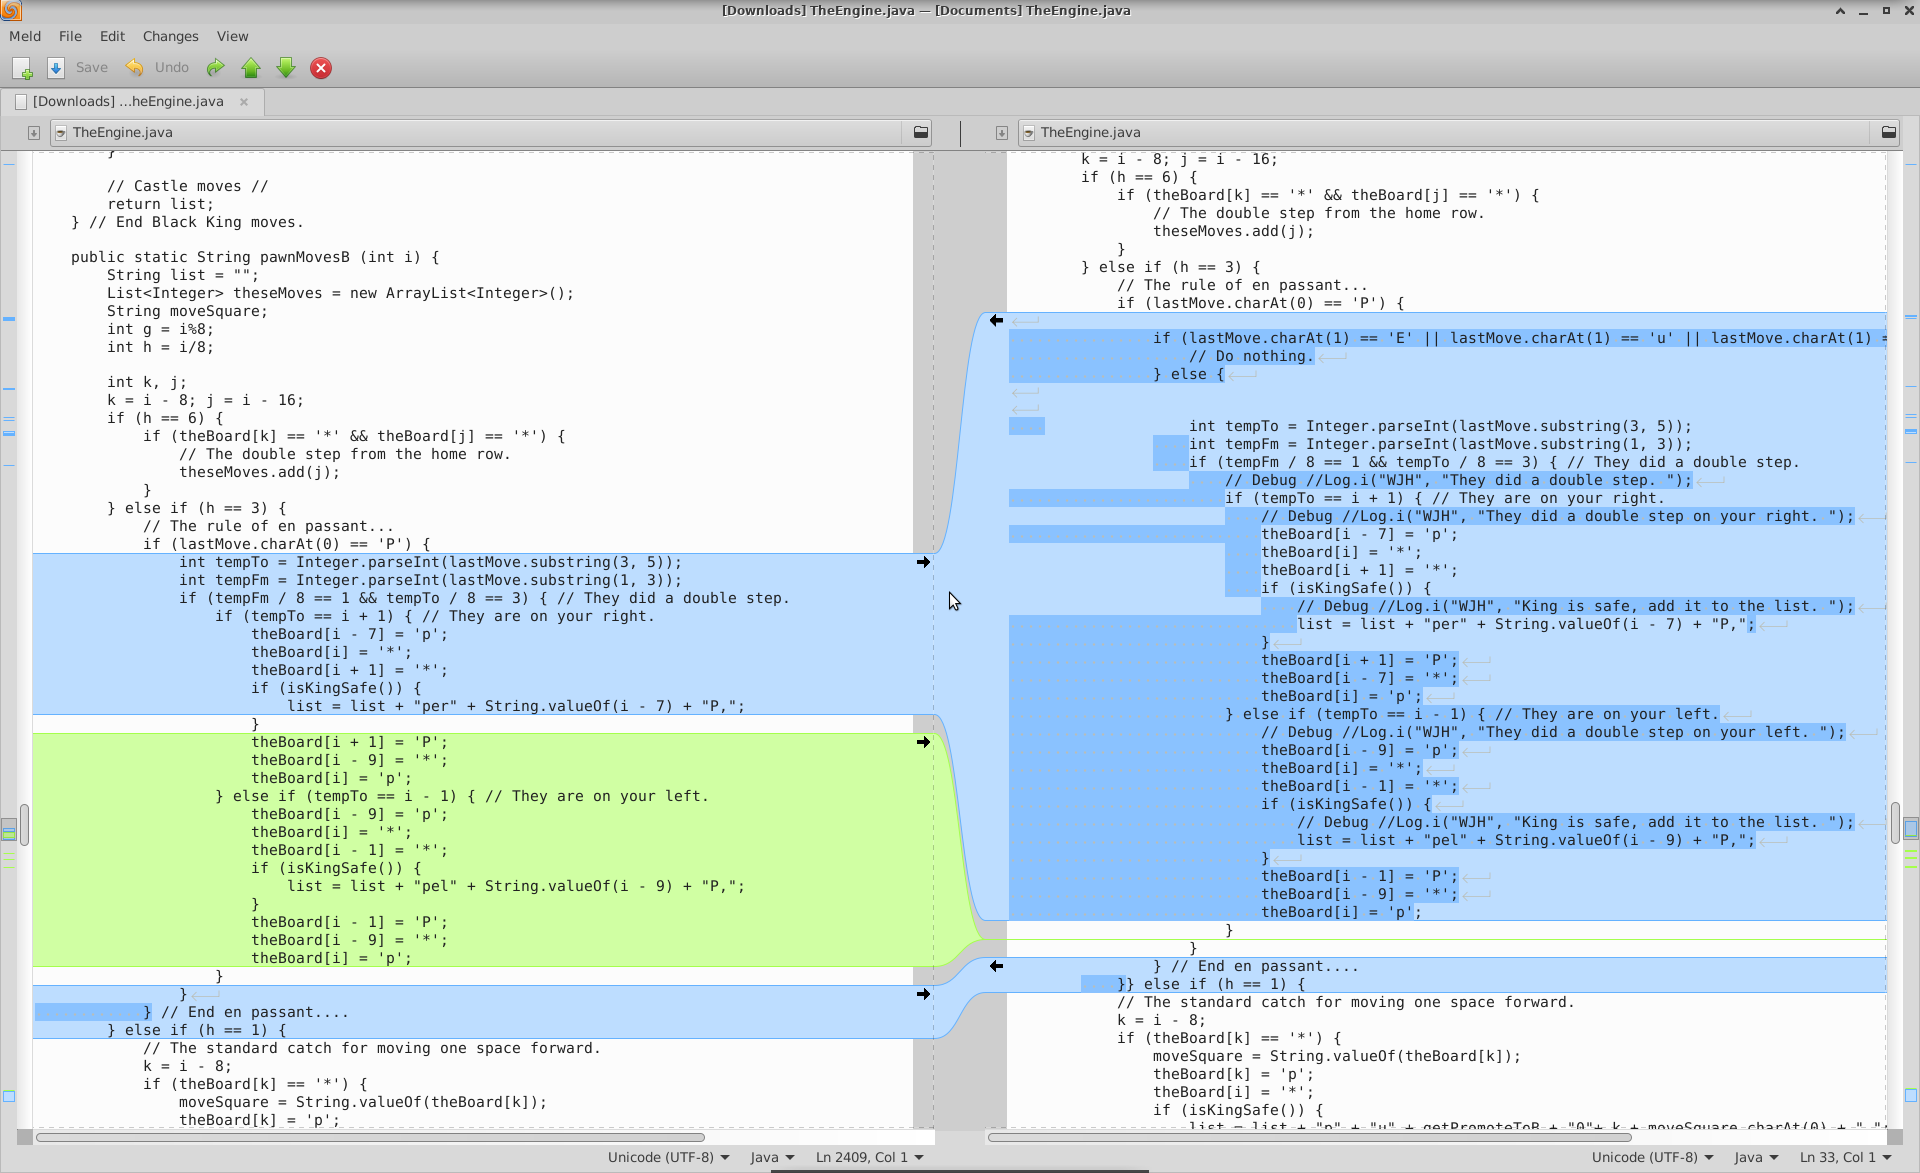The height and width of the screenshot is (1173, 1920).
Task: Click the new comparison icon
Action: [x=22, y=68]
